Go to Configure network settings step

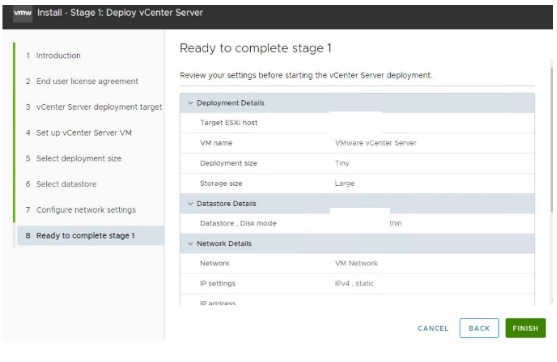pos(81,210)
